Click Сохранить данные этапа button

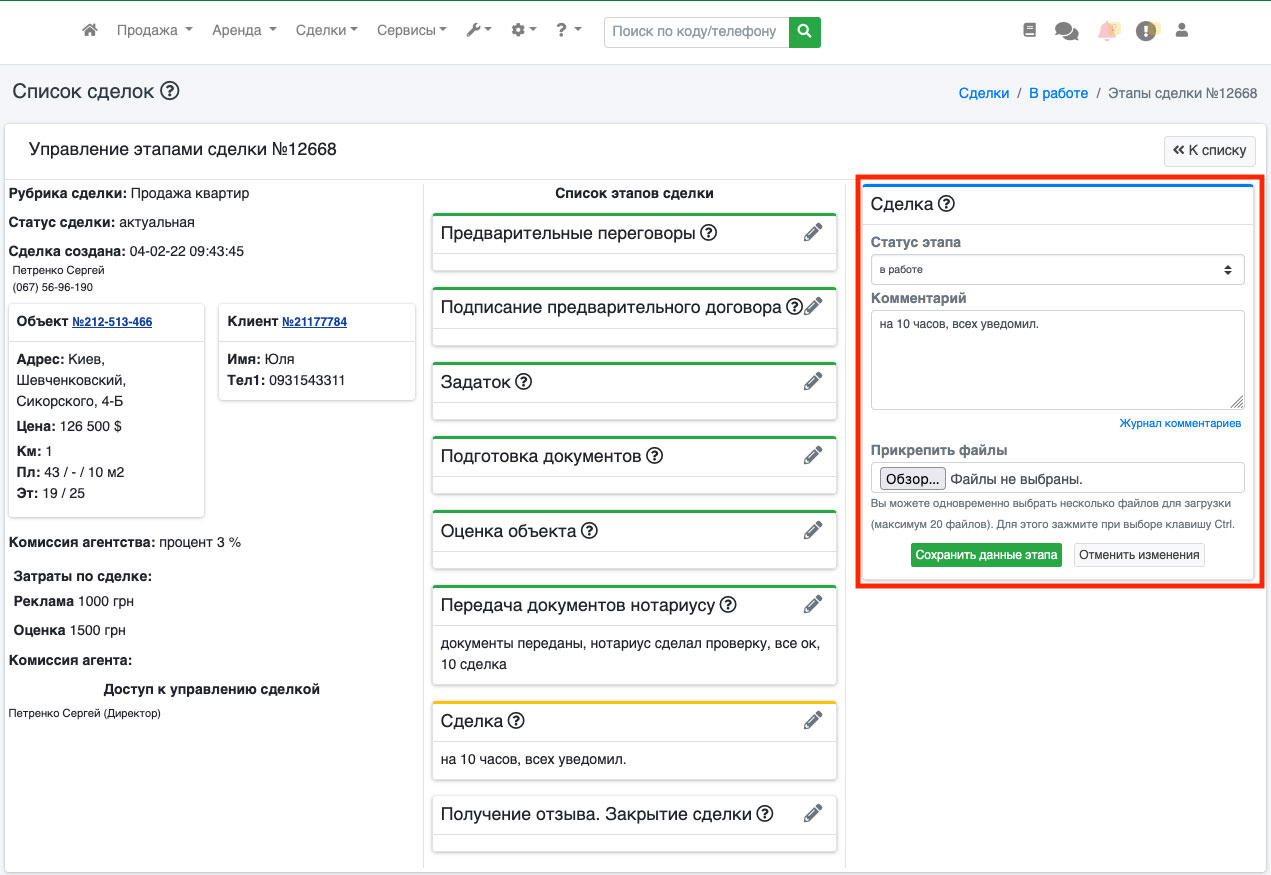pyautogui.click(x=986, y=555)
